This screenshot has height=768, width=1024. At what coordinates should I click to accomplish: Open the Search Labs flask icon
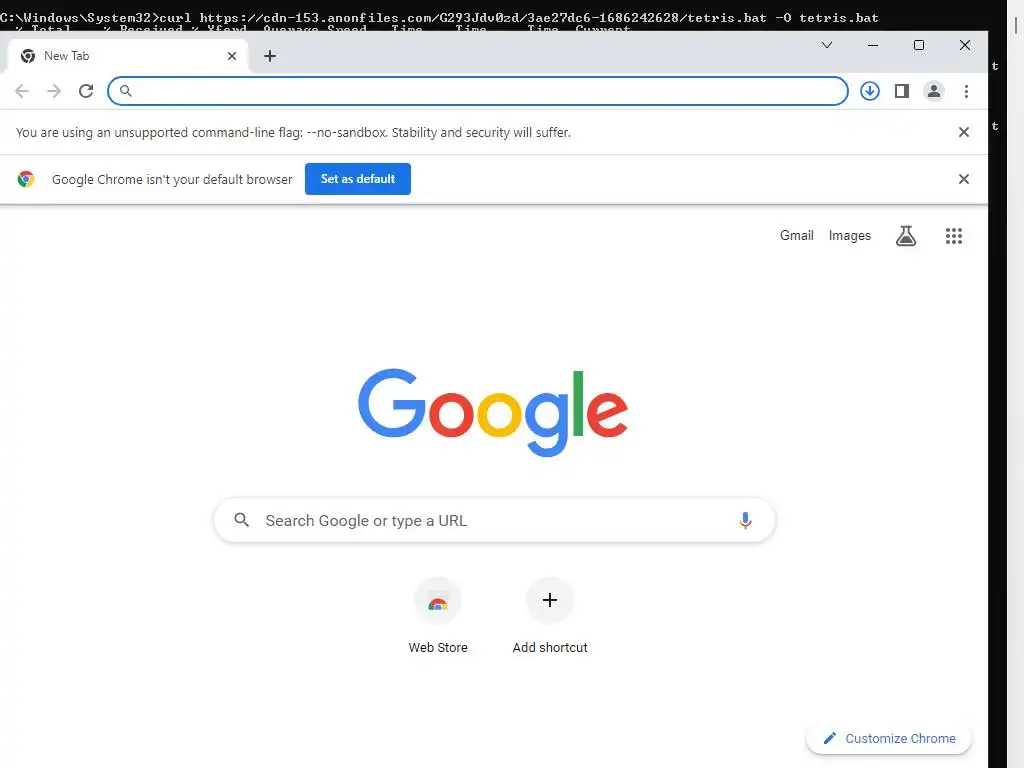(x=906, y=236)
